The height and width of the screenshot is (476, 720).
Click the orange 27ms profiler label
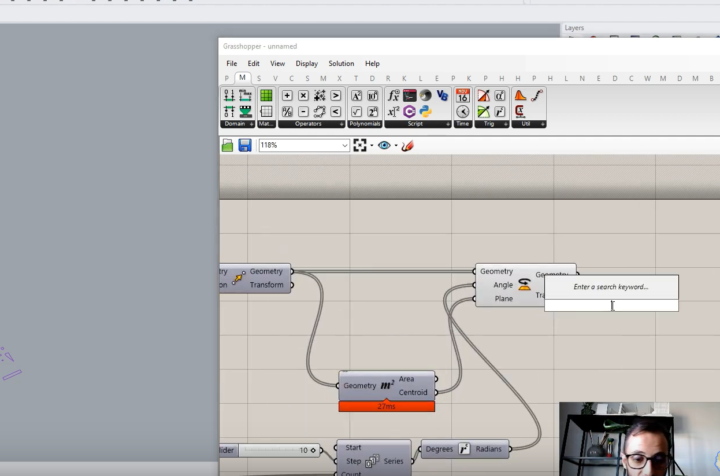tap(387, 406)
